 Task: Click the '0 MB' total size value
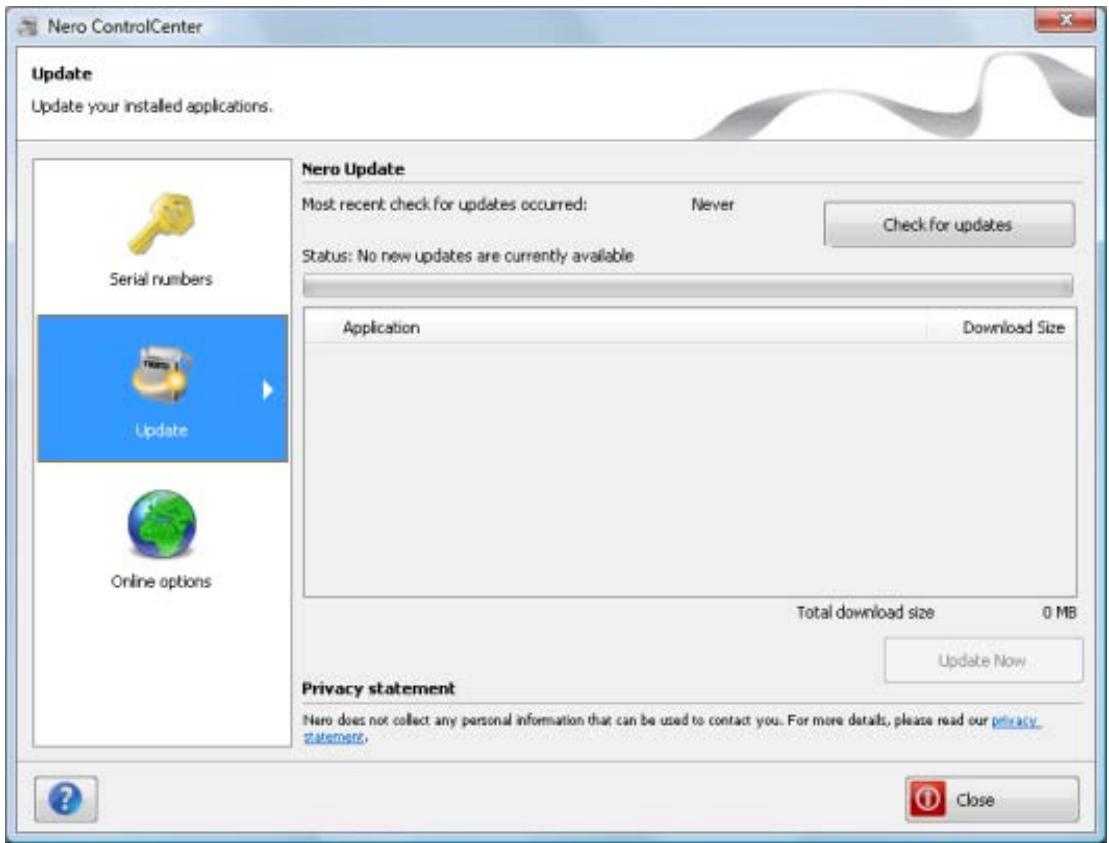point(1059,612)
